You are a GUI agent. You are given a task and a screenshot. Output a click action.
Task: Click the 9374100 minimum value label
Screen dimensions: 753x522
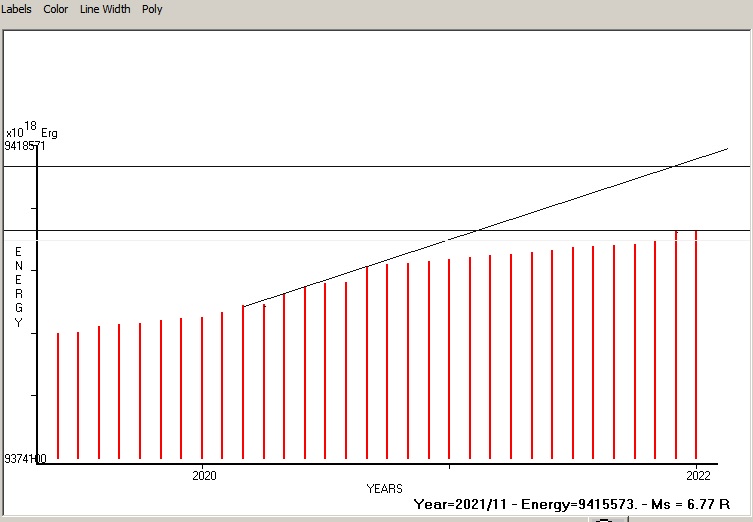click(25, 459)
